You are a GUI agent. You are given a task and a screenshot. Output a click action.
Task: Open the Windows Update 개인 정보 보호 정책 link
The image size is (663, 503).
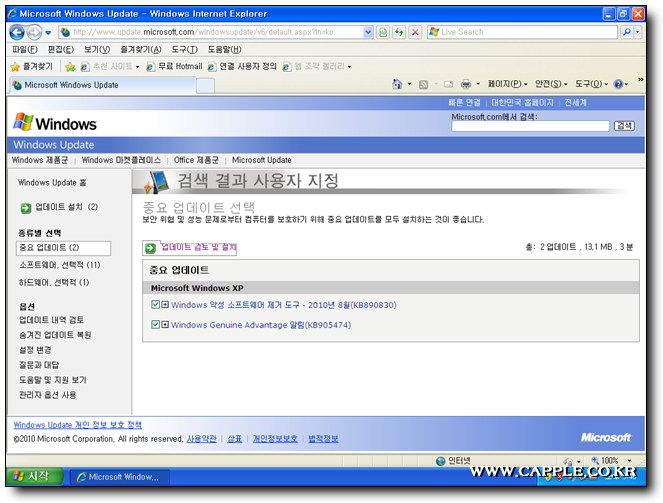click(x=77, y=425)
